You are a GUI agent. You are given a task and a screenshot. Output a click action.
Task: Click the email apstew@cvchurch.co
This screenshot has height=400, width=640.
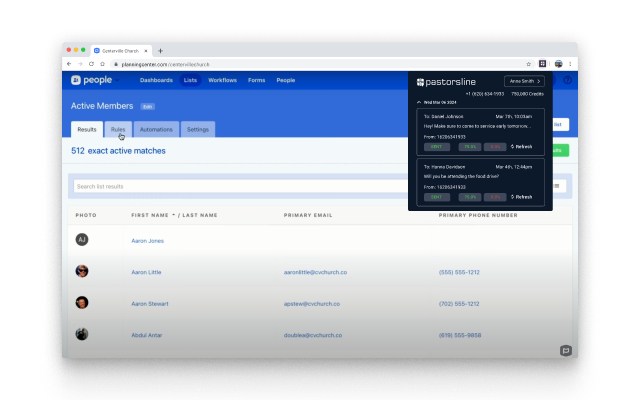coord(312,304)
